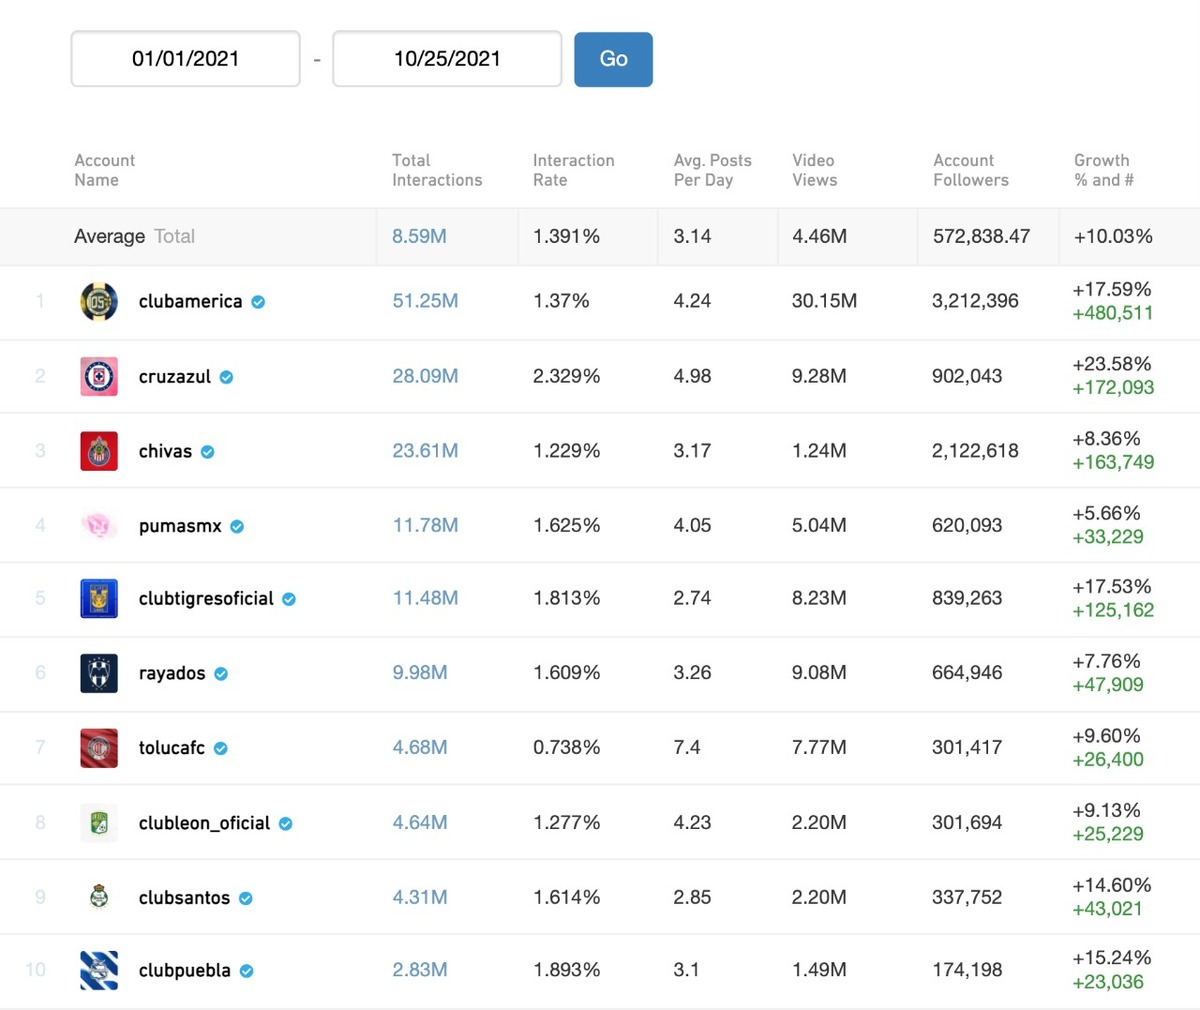
Task: Click the end date field 10/25/2021
Action: click(447, 59)
